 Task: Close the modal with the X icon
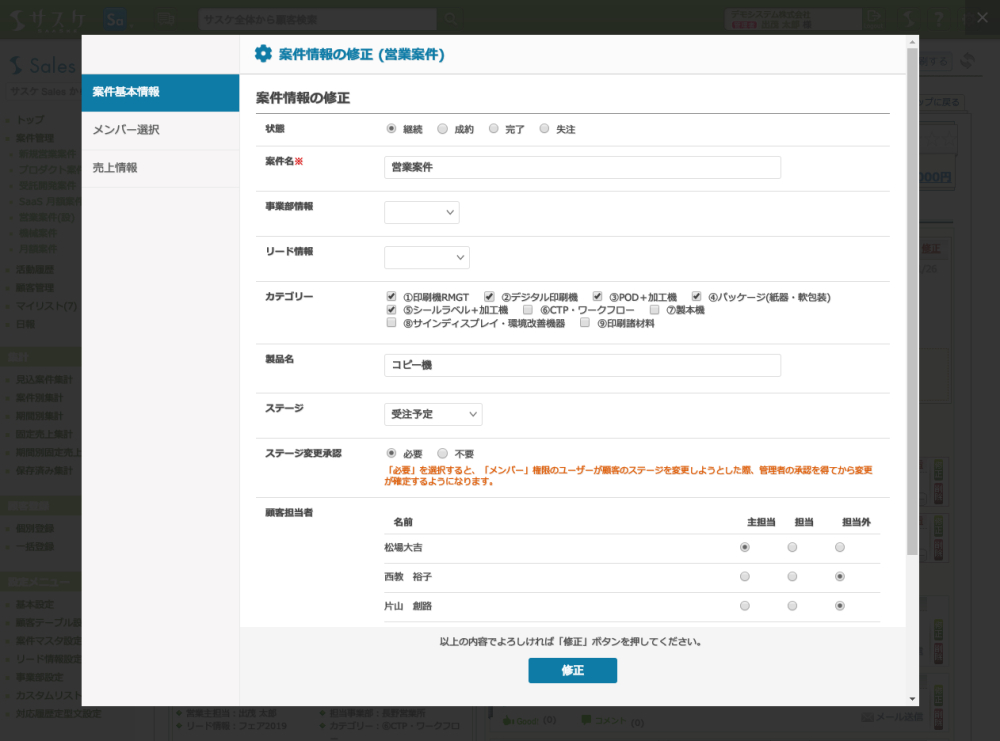(x=980, y=18)
